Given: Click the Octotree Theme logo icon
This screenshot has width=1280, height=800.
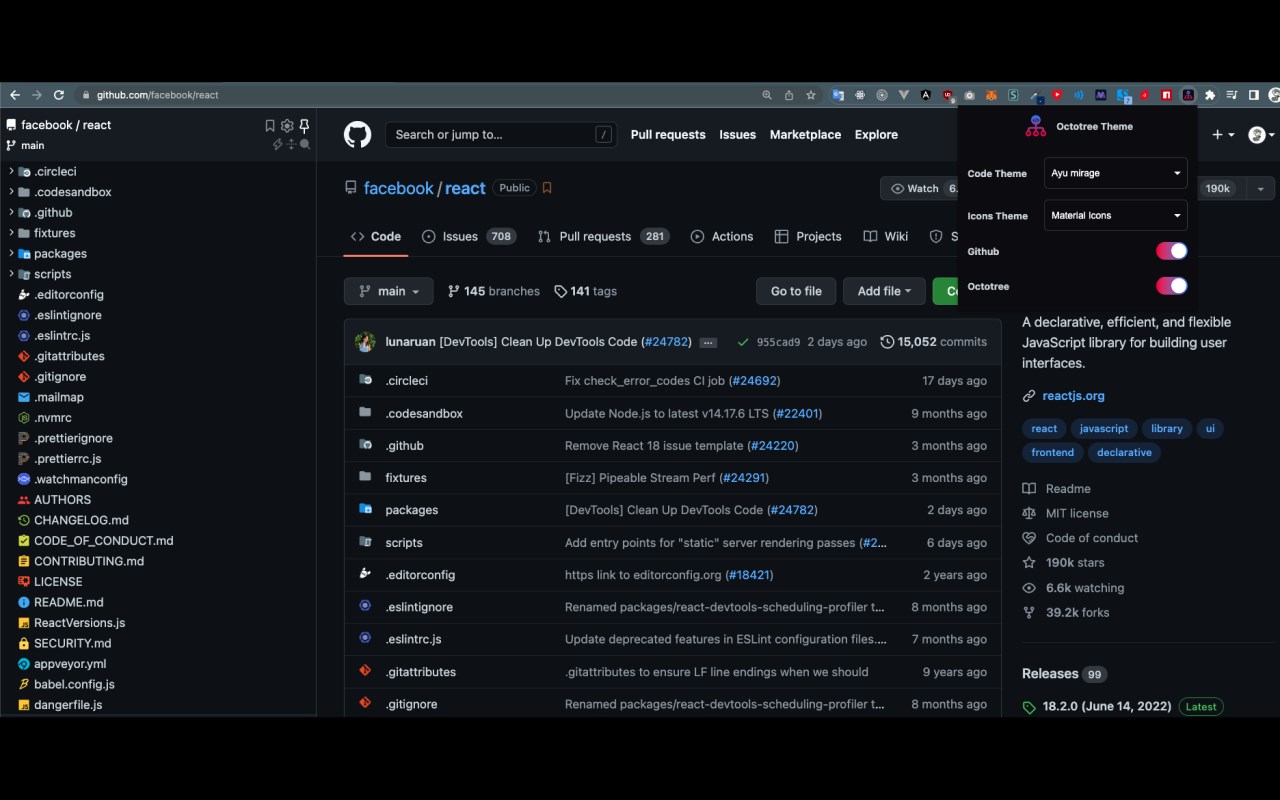Looking at the screenshot, I should pos(1036,126).
